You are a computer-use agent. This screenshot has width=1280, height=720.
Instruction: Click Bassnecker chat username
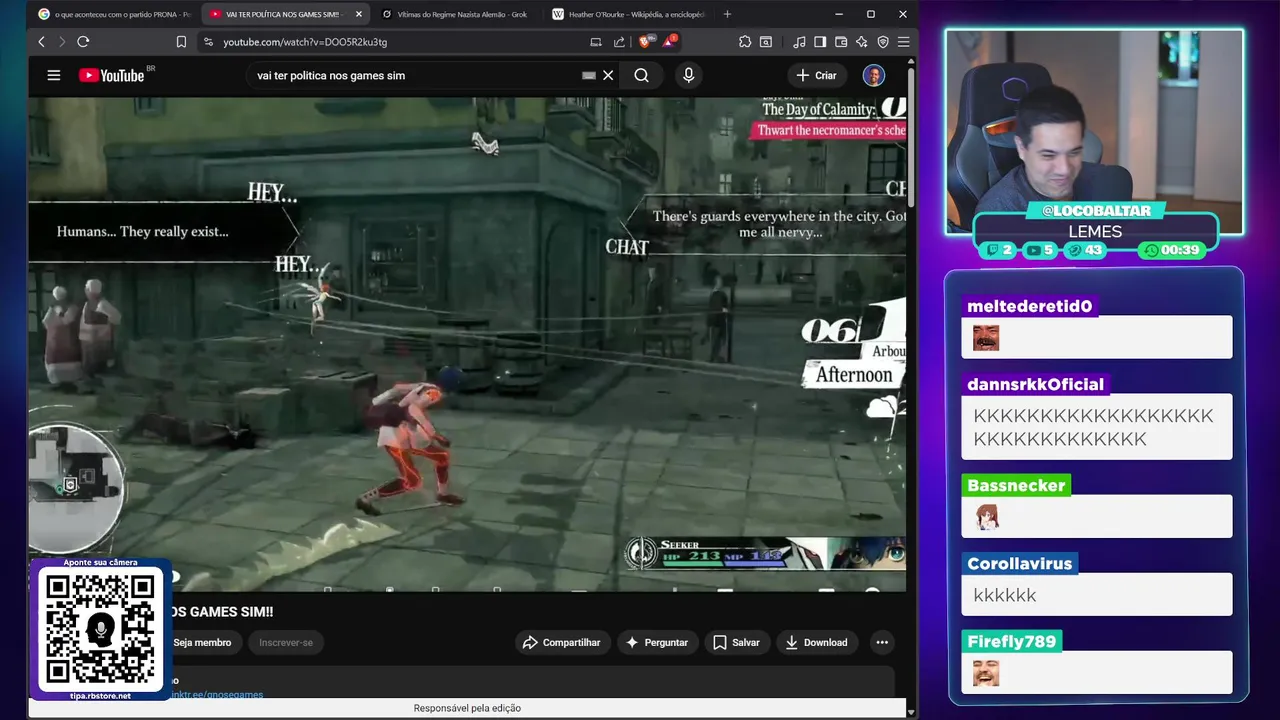[1016, 485]
